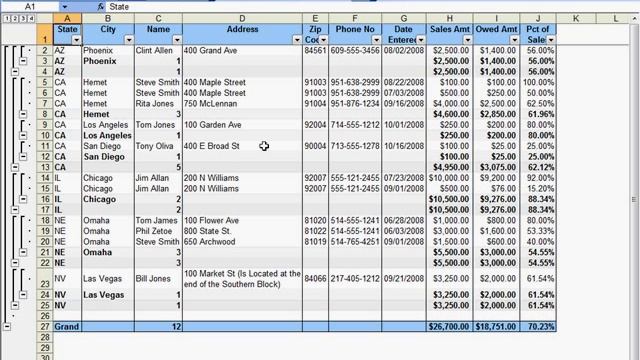Collapse the CA state group at row 13

coord(15,167)
